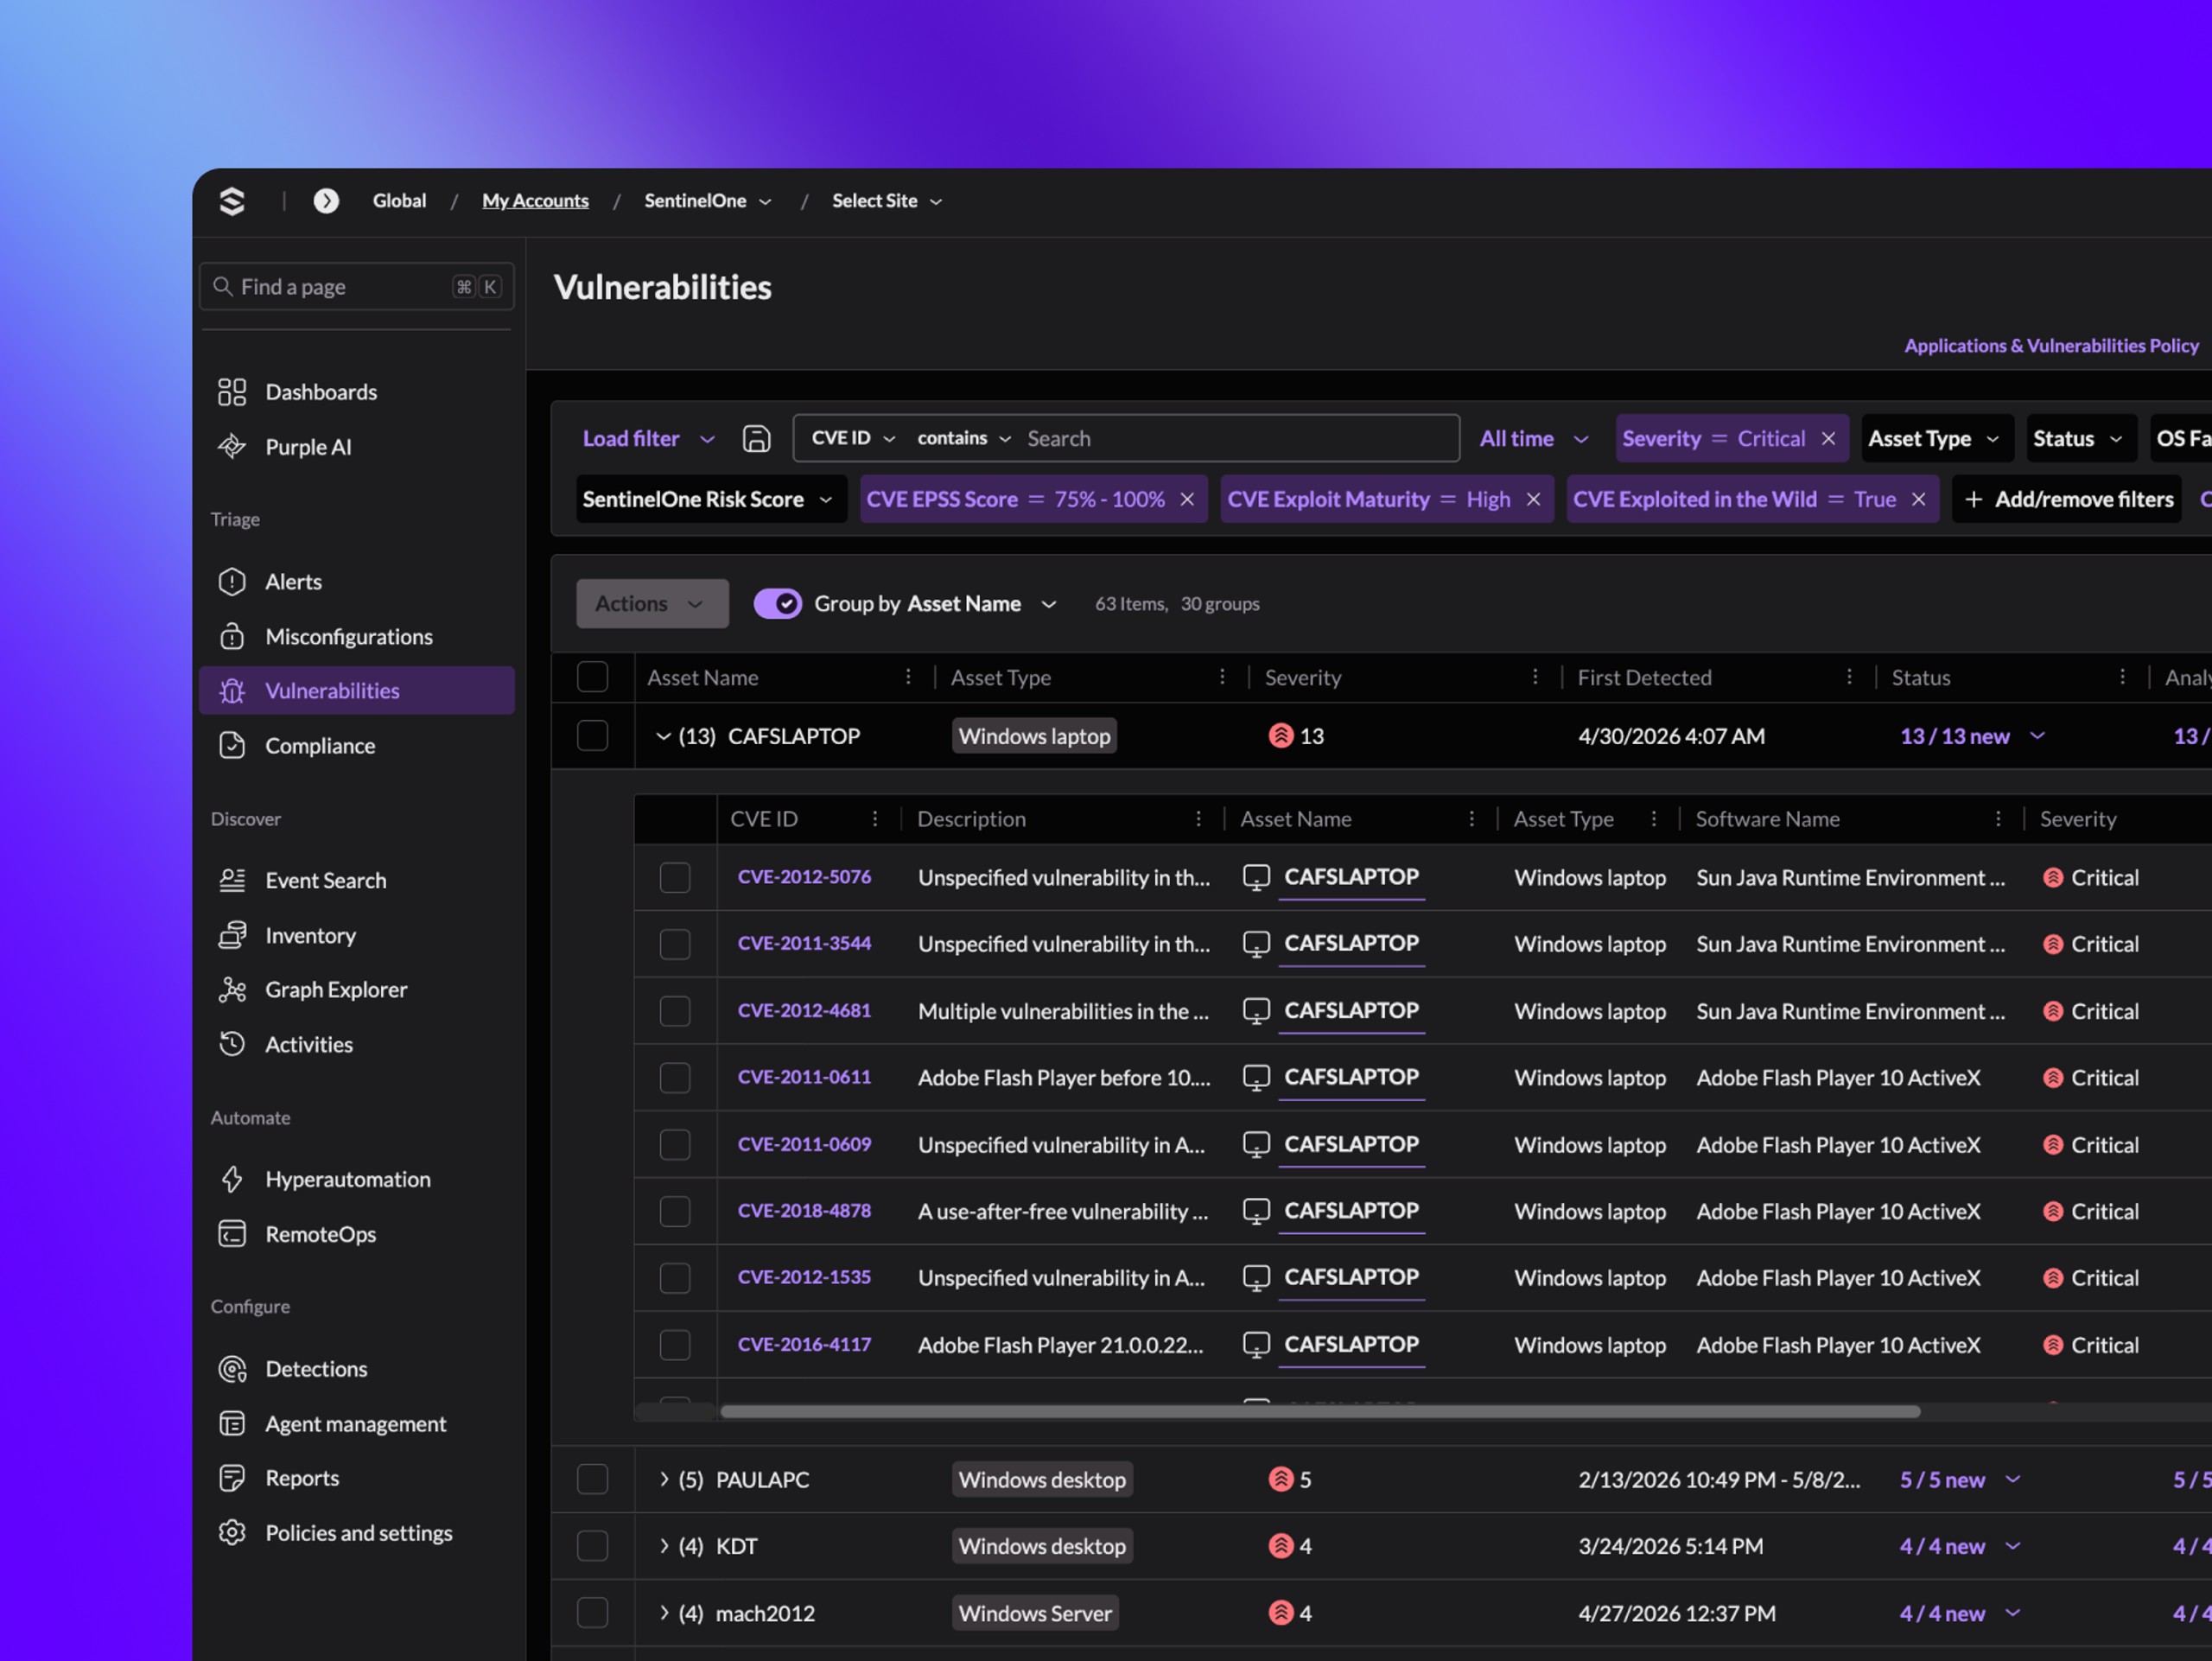Remove the CVE EPSS Score filter
The image size is (2212, 1661).
(1187, 499)
